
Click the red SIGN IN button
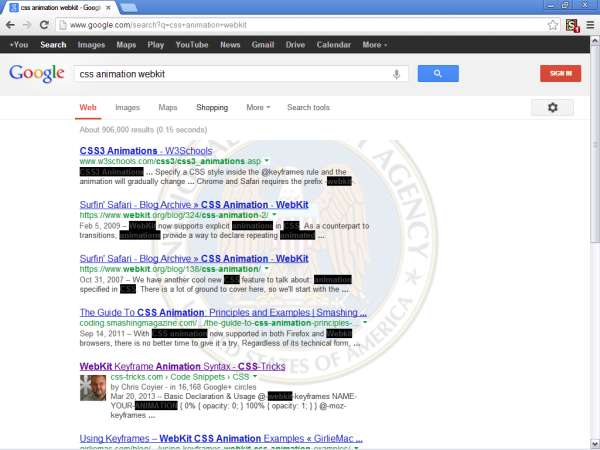[561, 73]
